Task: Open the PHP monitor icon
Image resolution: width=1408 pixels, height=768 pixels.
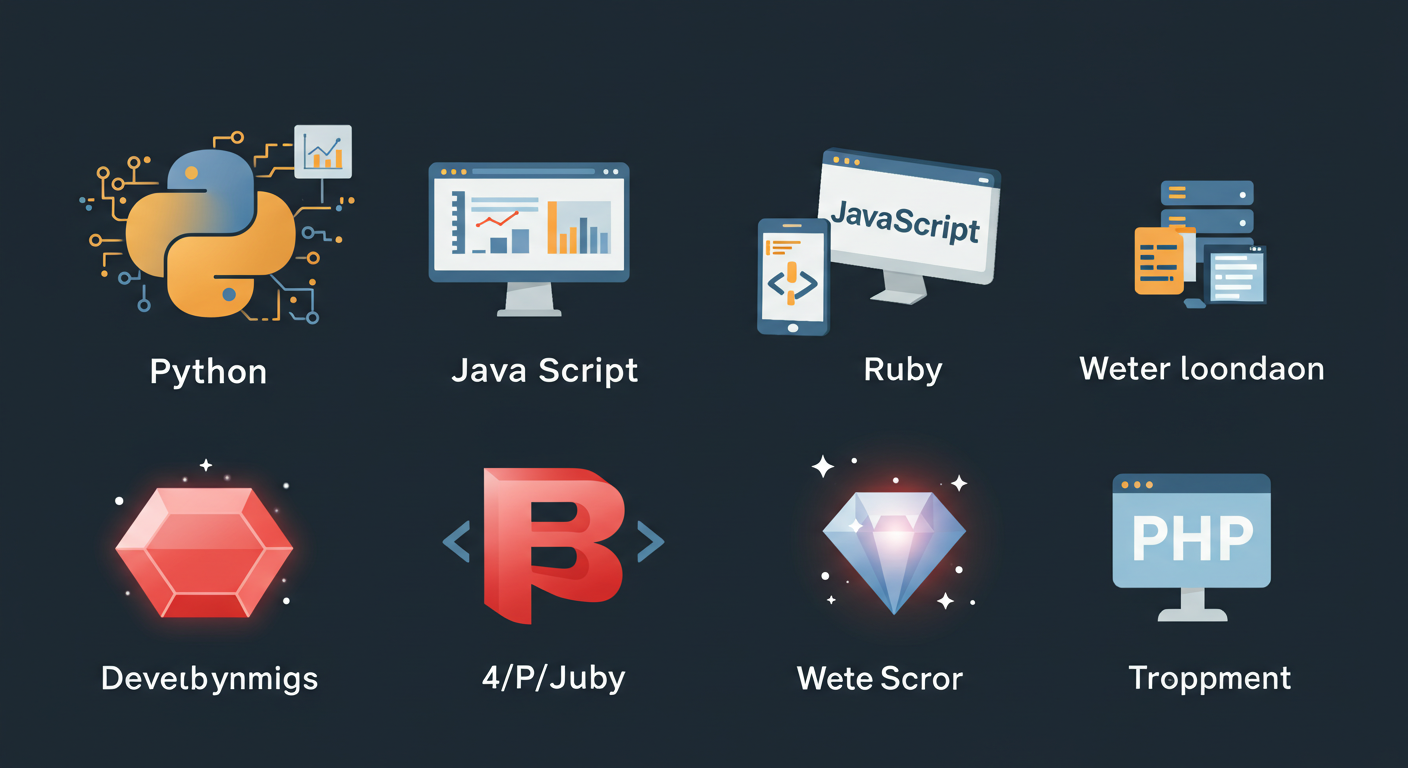Action: coord(1191,548)
